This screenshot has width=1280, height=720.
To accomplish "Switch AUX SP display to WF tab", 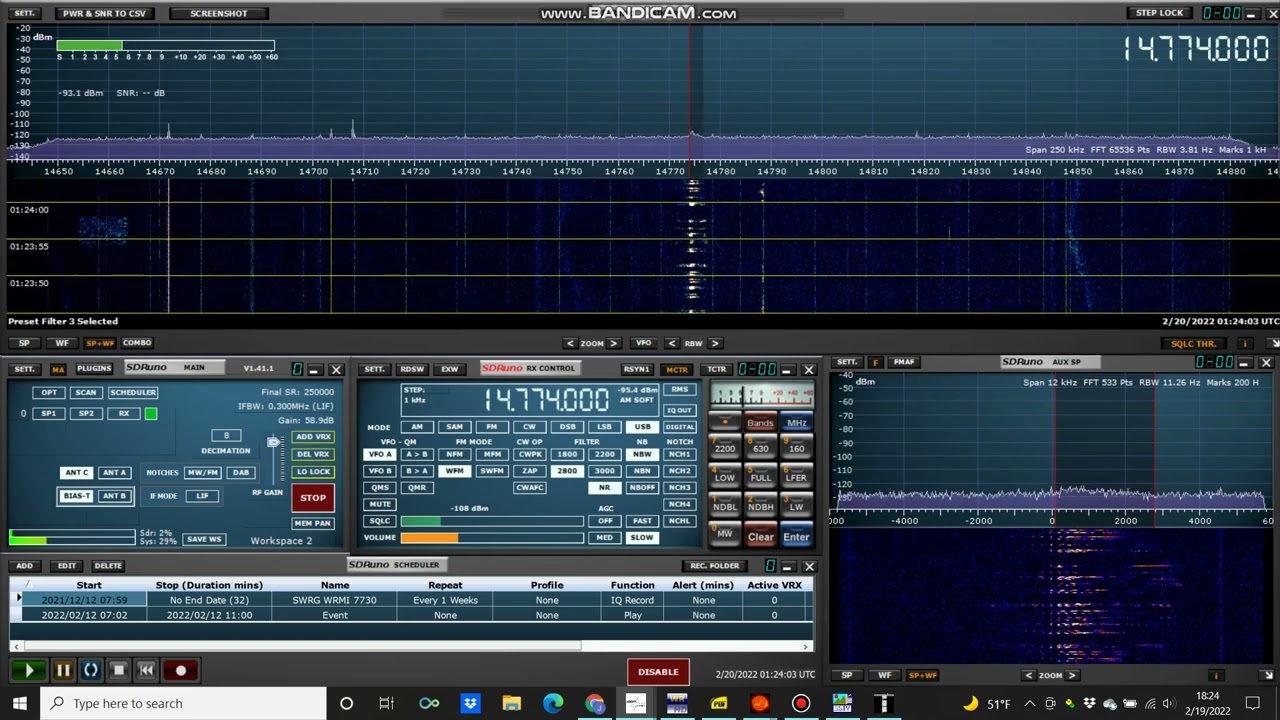I will coord(884,676).
